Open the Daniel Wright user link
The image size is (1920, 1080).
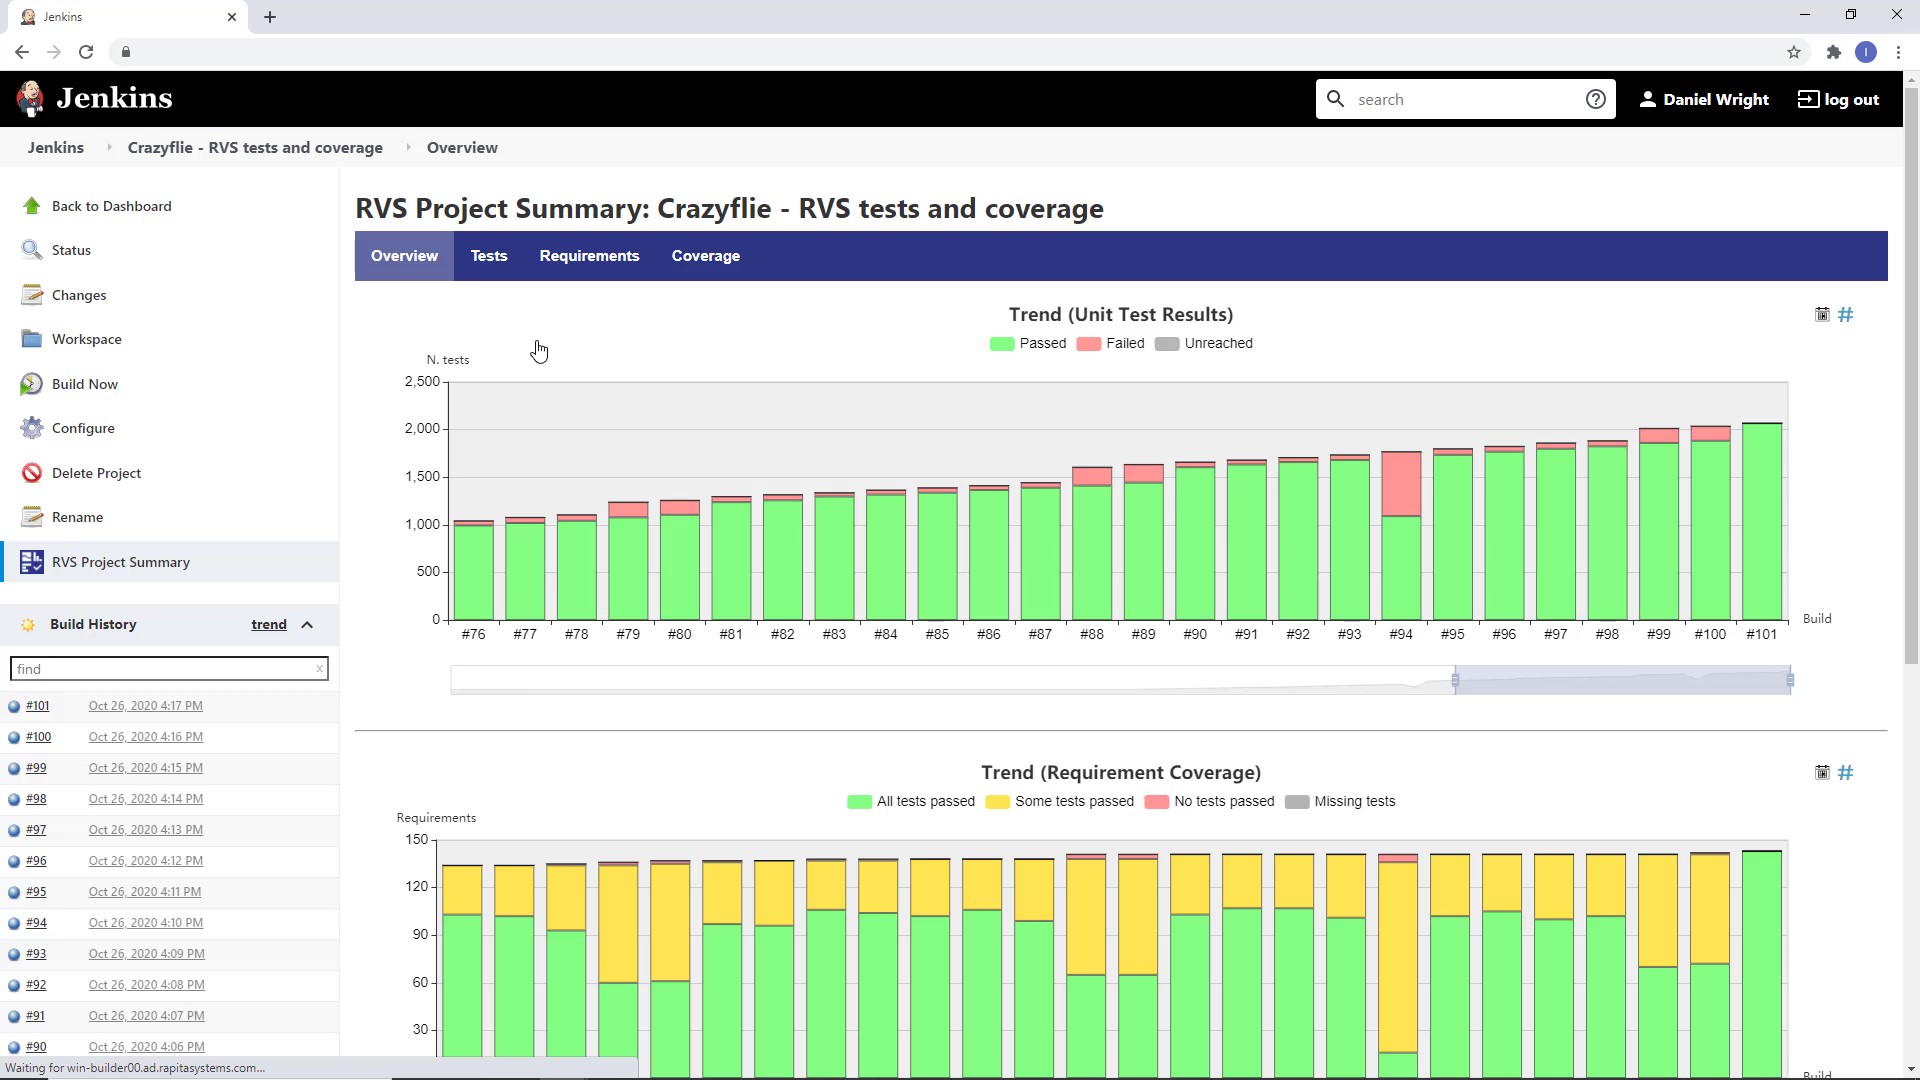[x=1704, y=99]
